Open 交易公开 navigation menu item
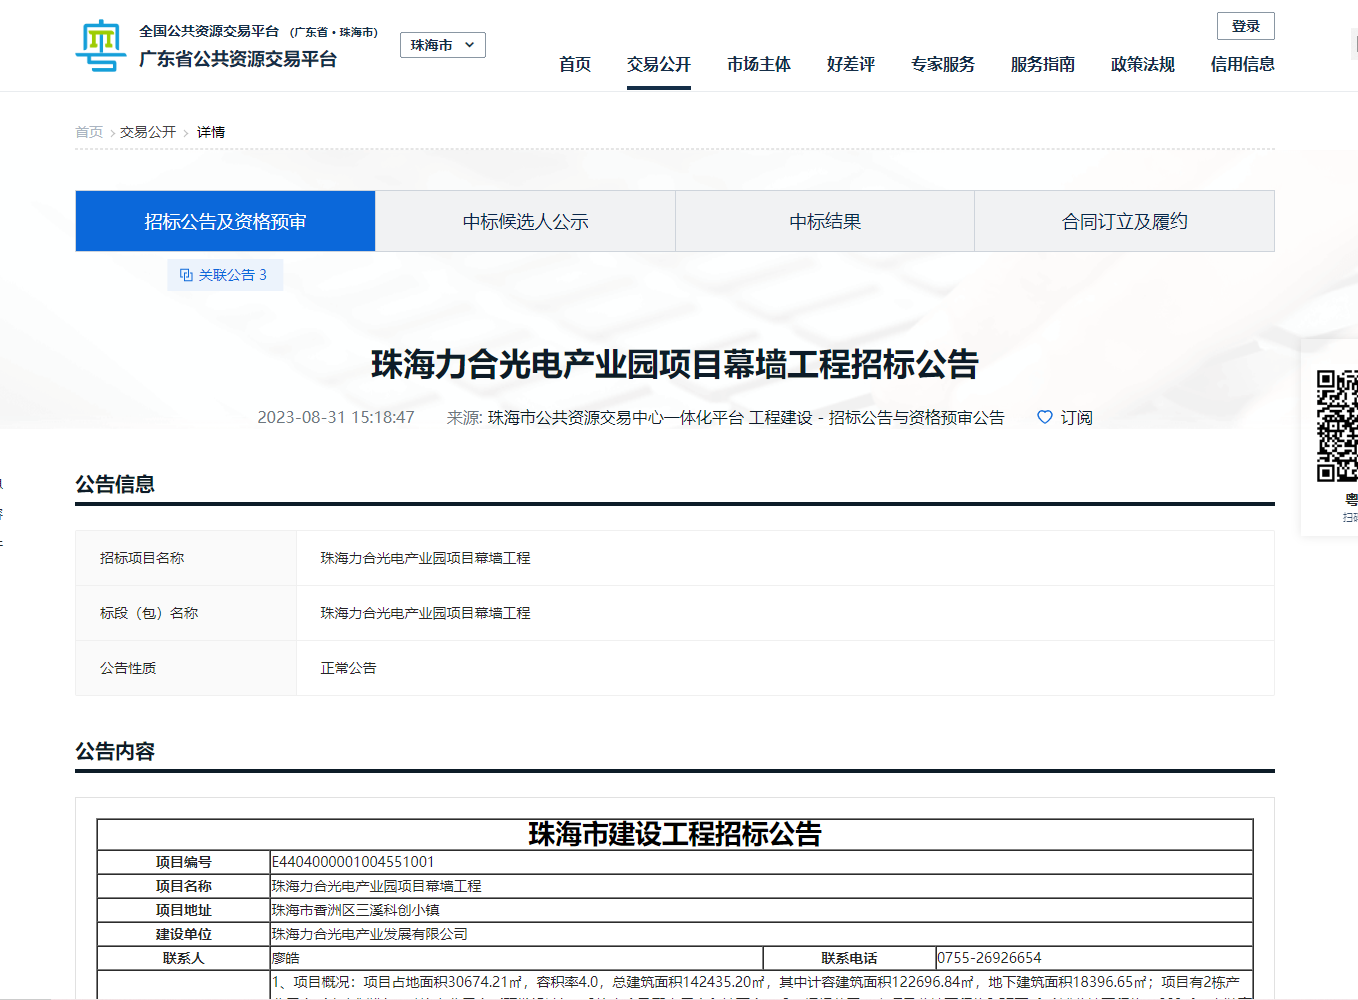Screen dimensions: 1358x1000 point(659,64)
